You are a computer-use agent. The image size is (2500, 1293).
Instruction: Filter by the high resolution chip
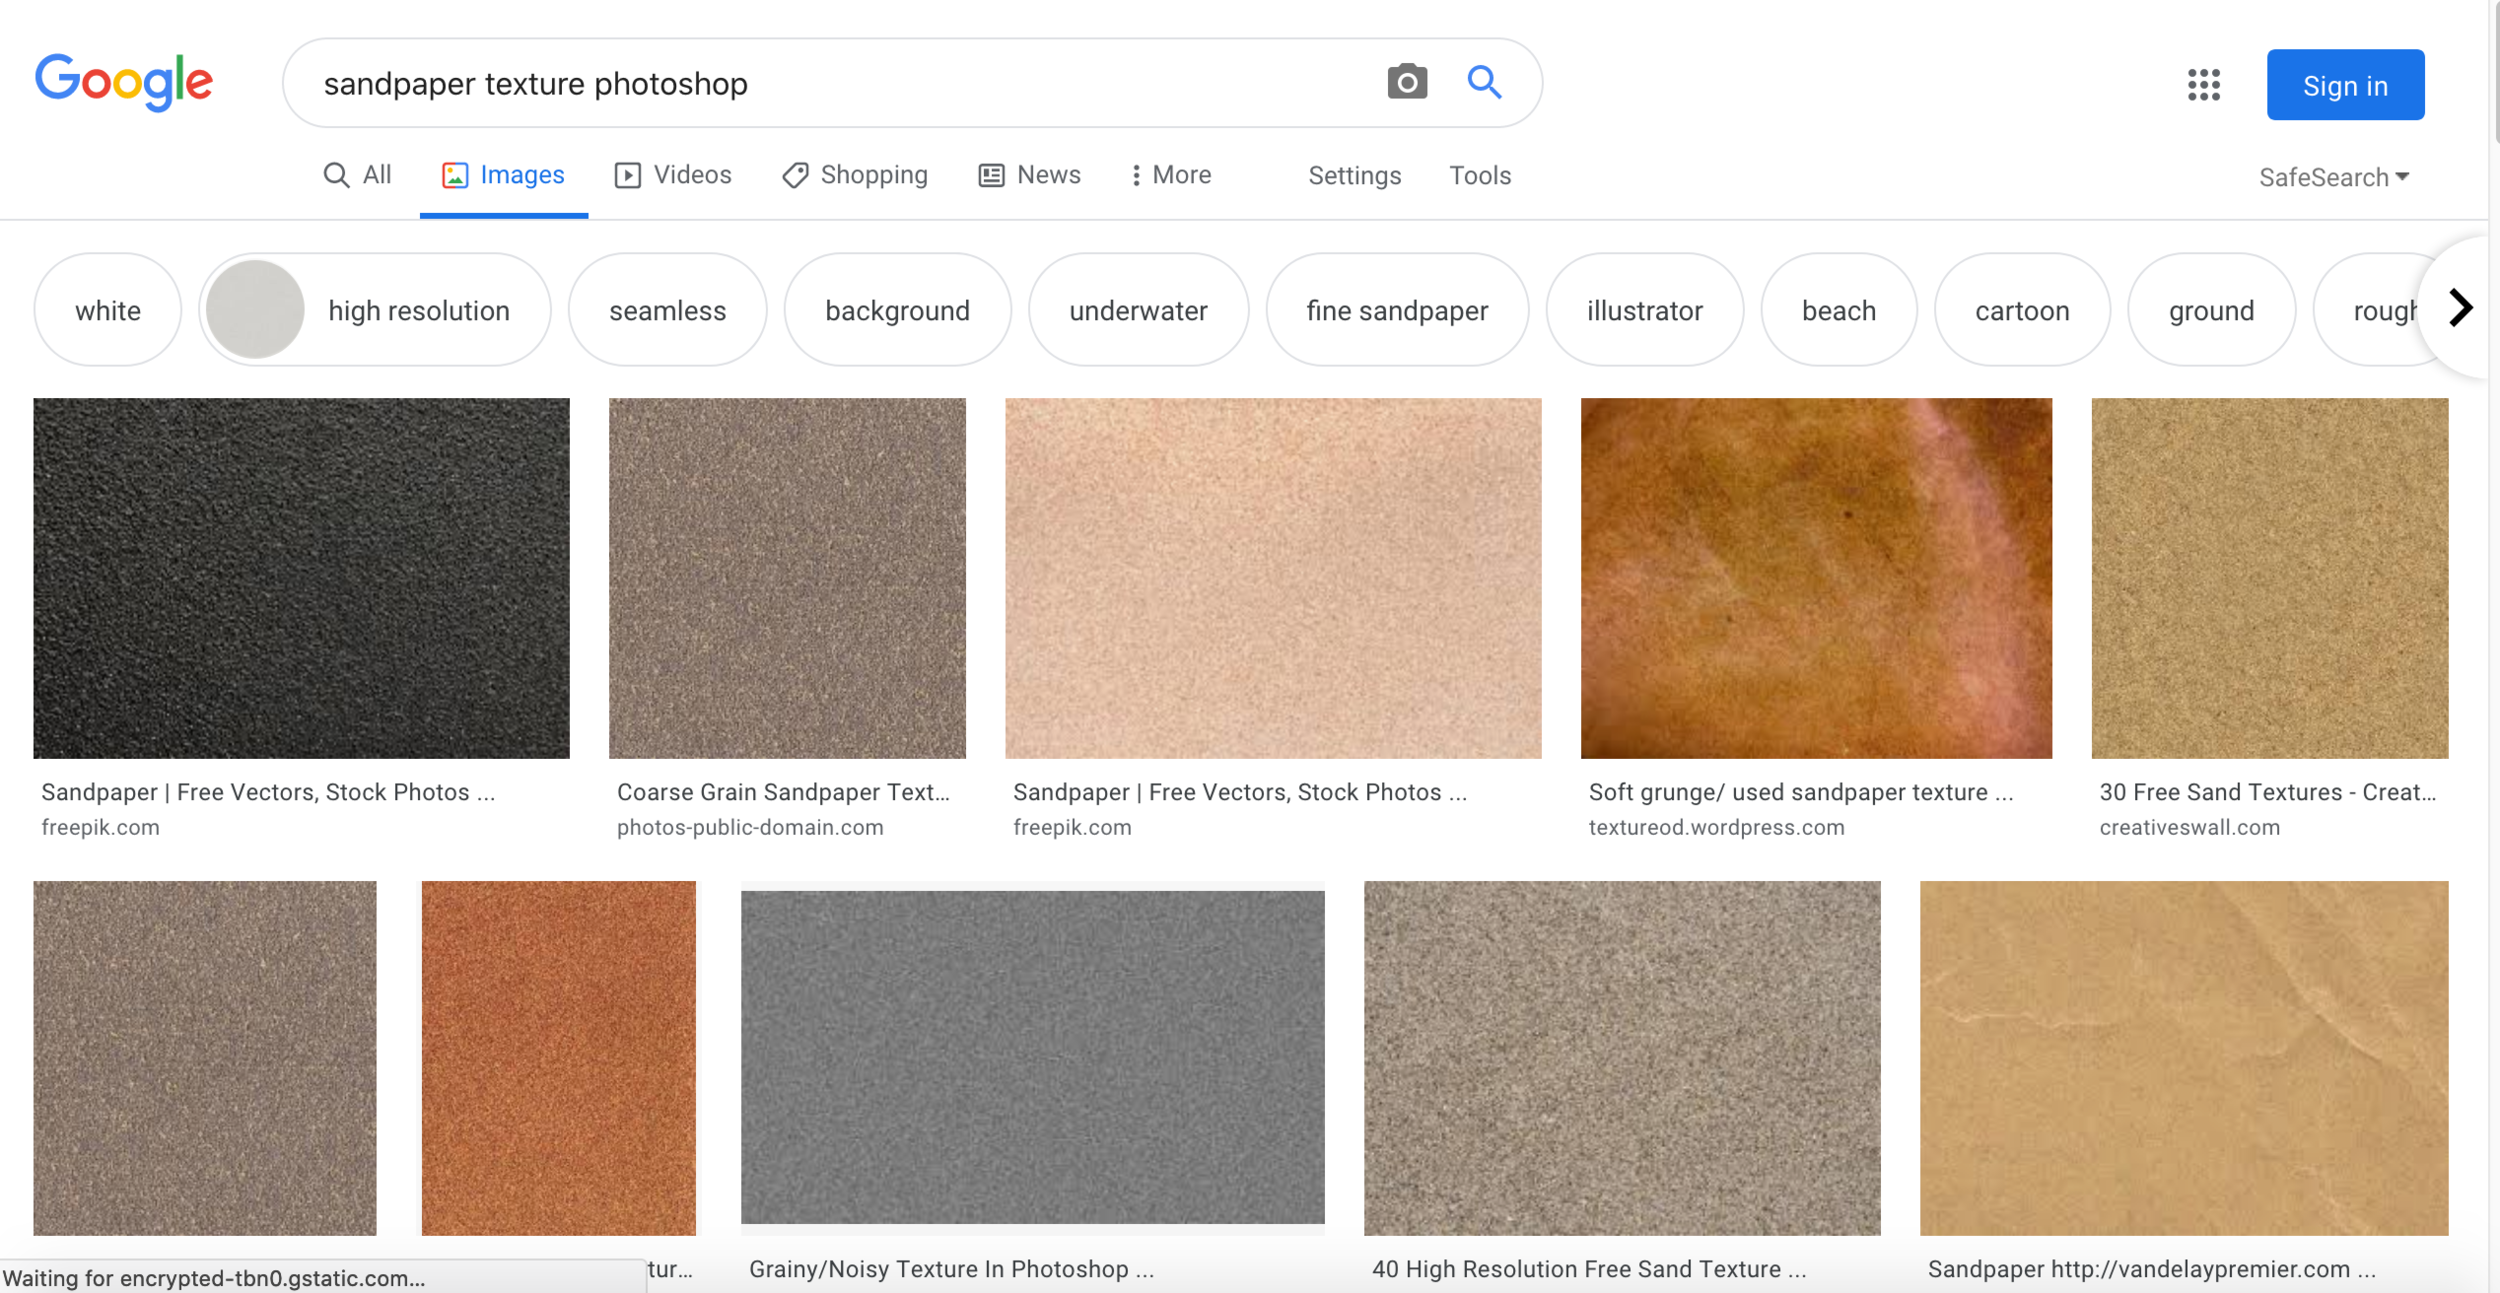click(375, 310)
